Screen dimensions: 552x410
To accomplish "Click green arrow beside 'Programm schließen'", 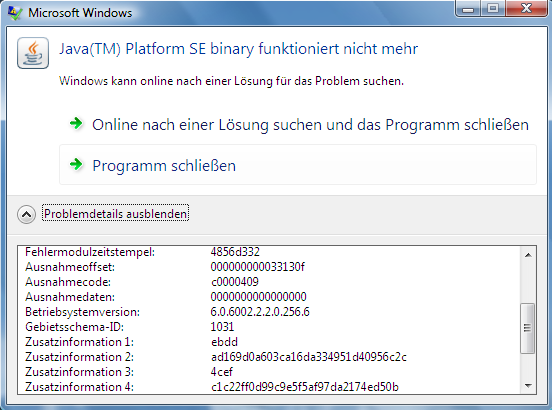I will click(76, 164).
